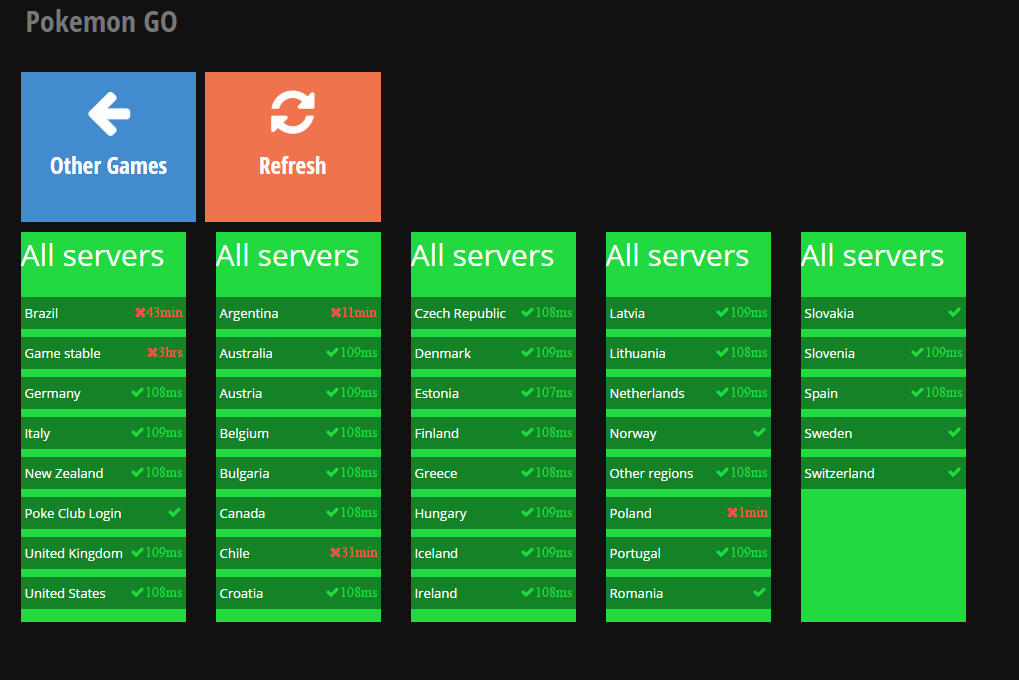Image resolution: width=1019 pixels, height=680 pixels.
Task: Click the red X icon for Argentina
Action: [335, 313]
